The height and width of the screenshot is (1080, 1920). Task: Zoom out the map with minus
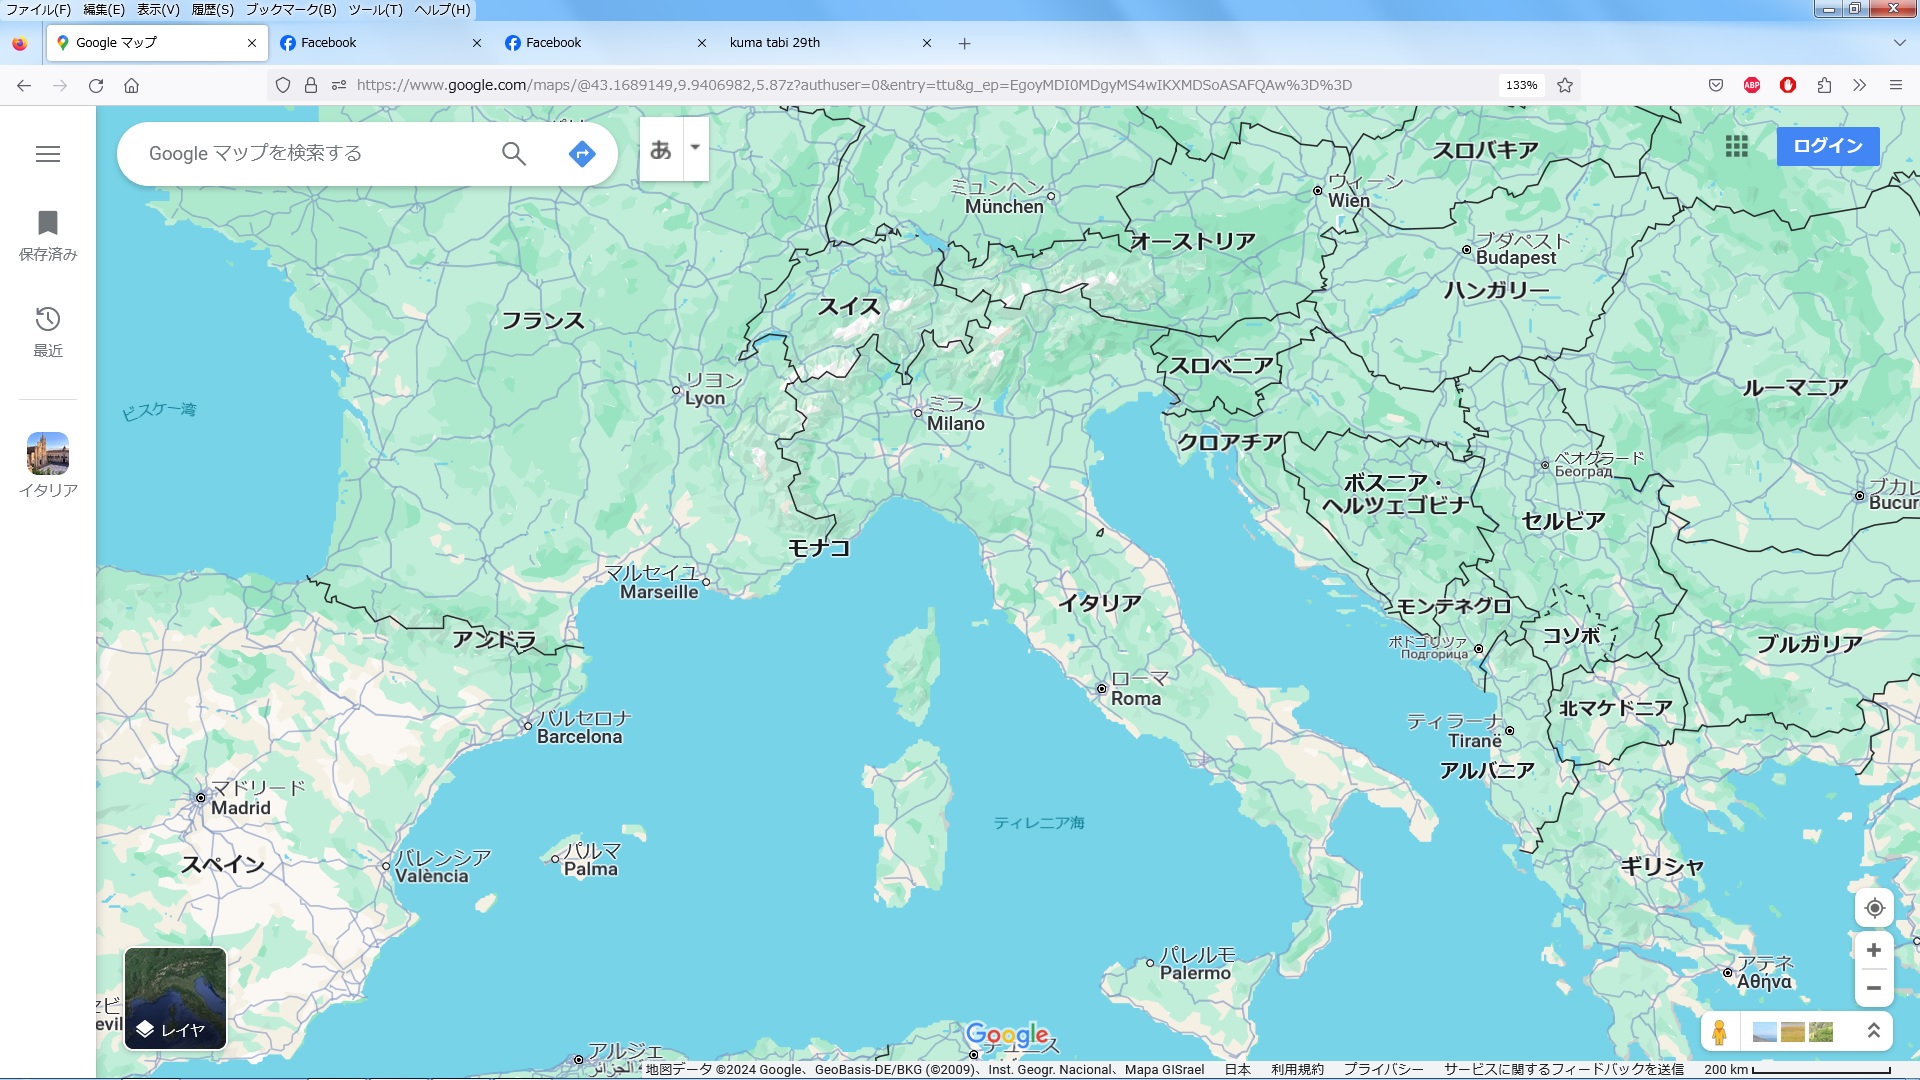point(1874,988)
